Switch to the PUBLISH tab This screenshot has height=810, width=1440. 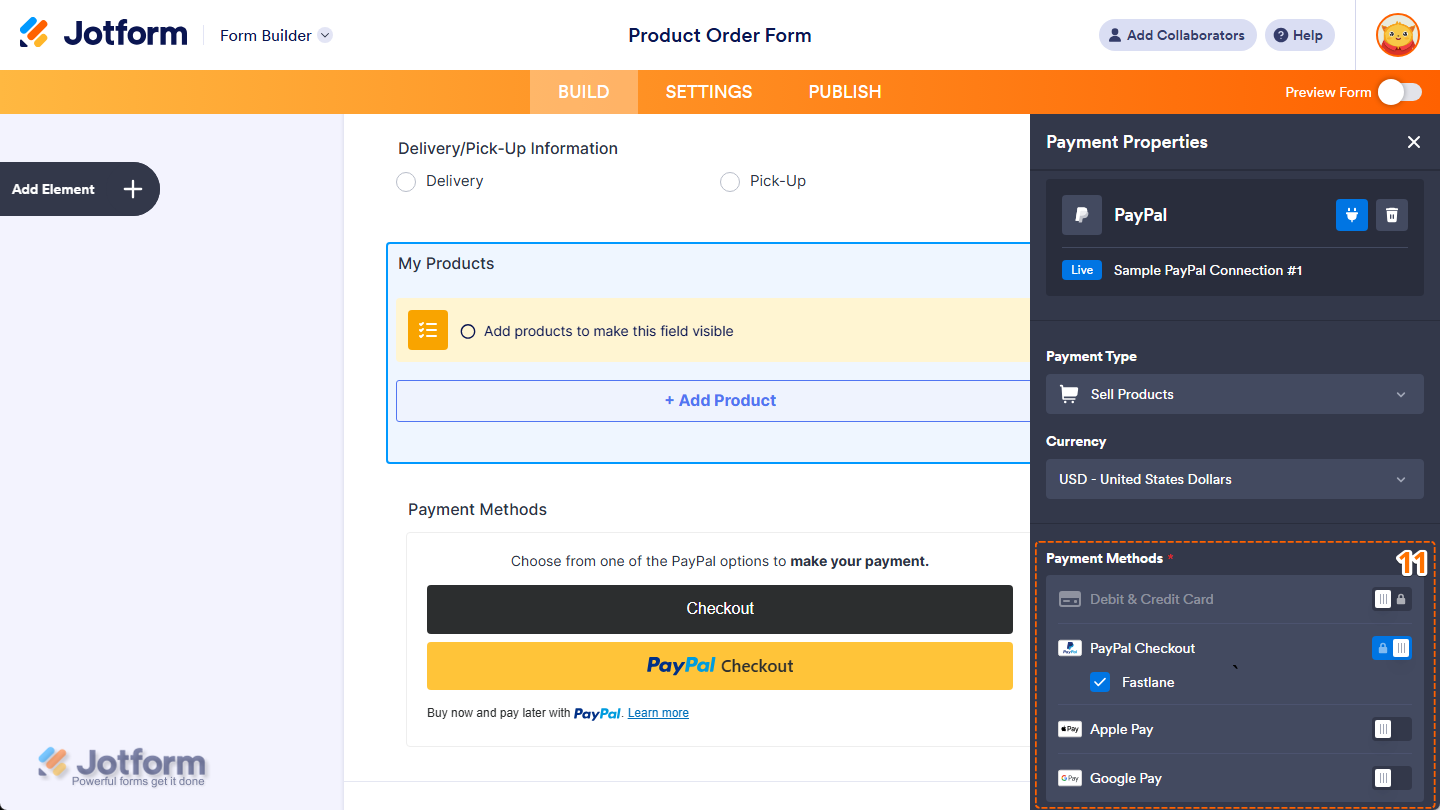click(844, 91)
